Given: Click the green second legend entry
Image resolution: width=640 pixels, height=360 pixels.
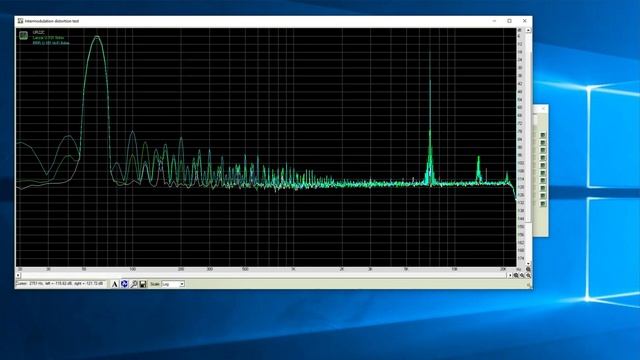Looking at the screenshot, I should [48, 38].
